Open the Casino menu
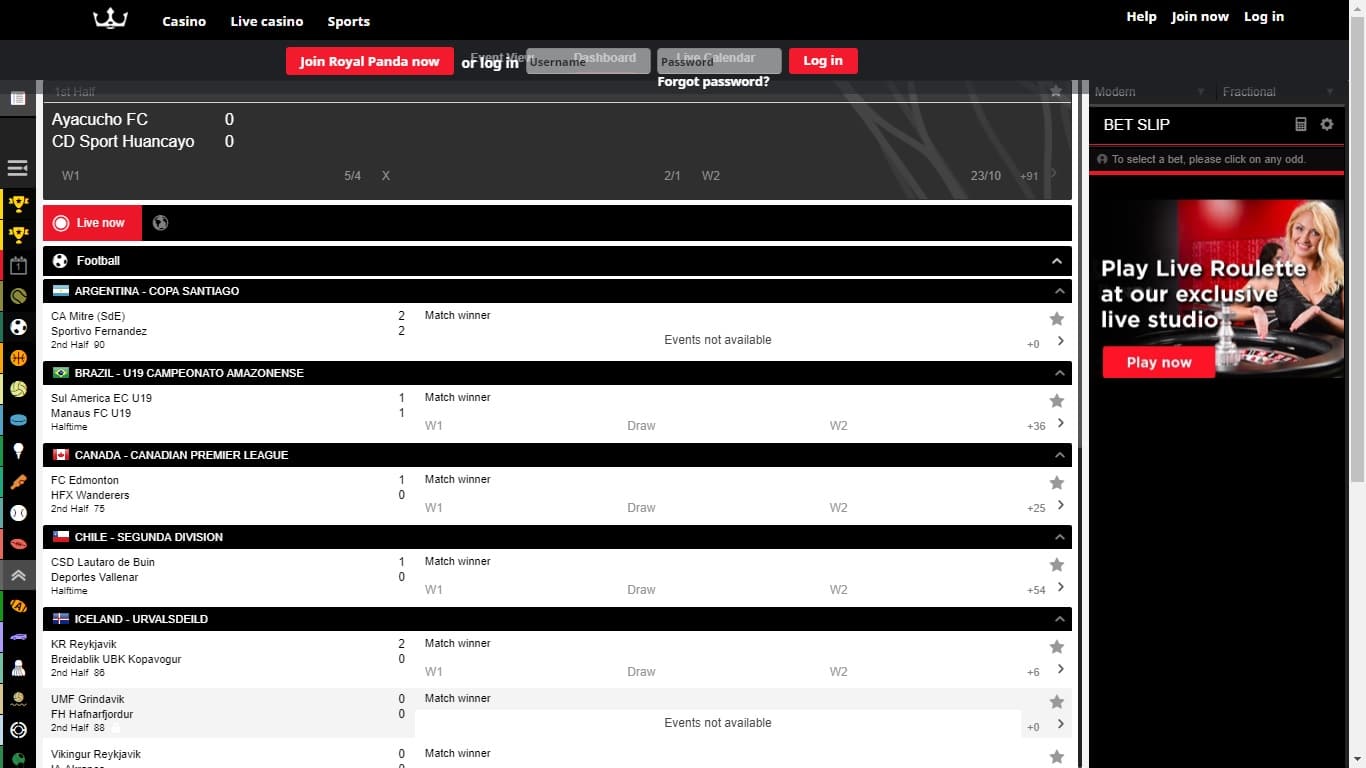The height and width of the screenshot is (768, 1366). tap(184, 21)
